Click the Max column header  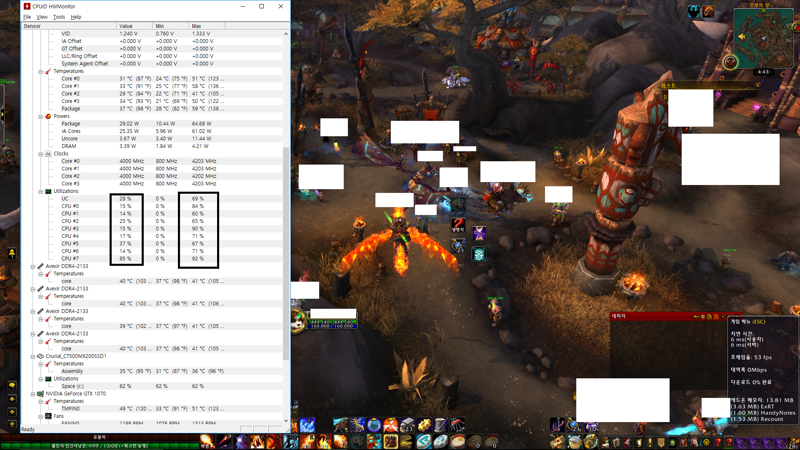tap(207, 26)
